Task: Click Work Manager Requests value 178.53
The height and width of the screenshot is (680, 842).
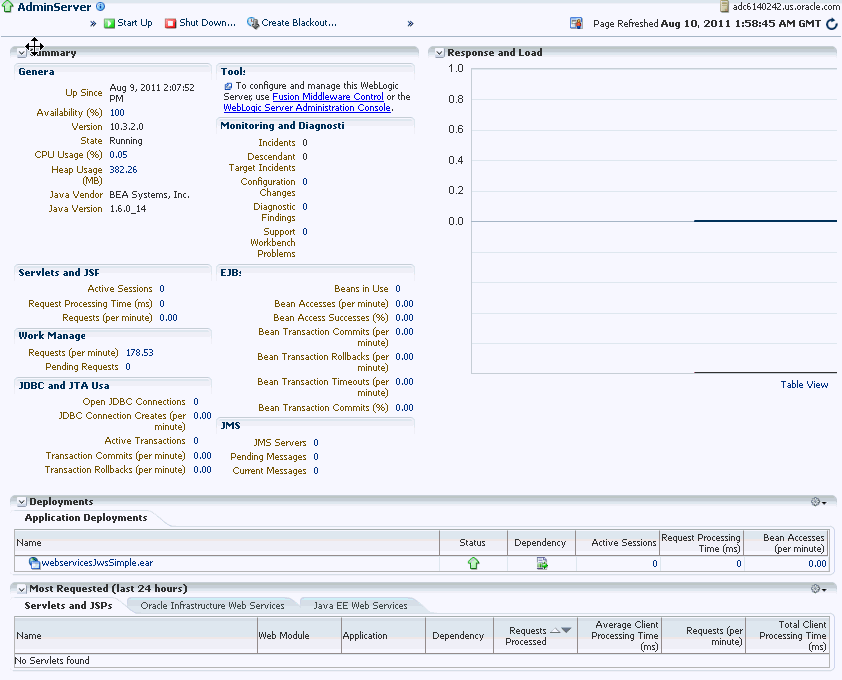Action: pyautogui.click(x=140, y=353)
